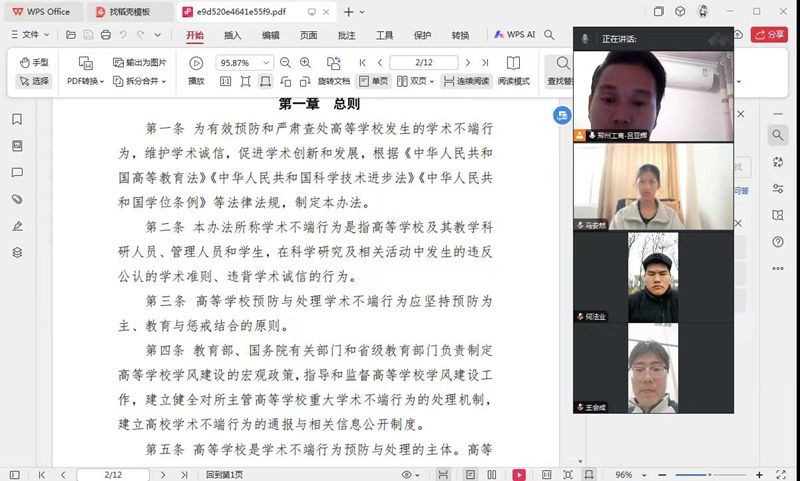This screenshot has height=481, width=800.
Task: Select the Hand (手型) tool
Action: 34,63
